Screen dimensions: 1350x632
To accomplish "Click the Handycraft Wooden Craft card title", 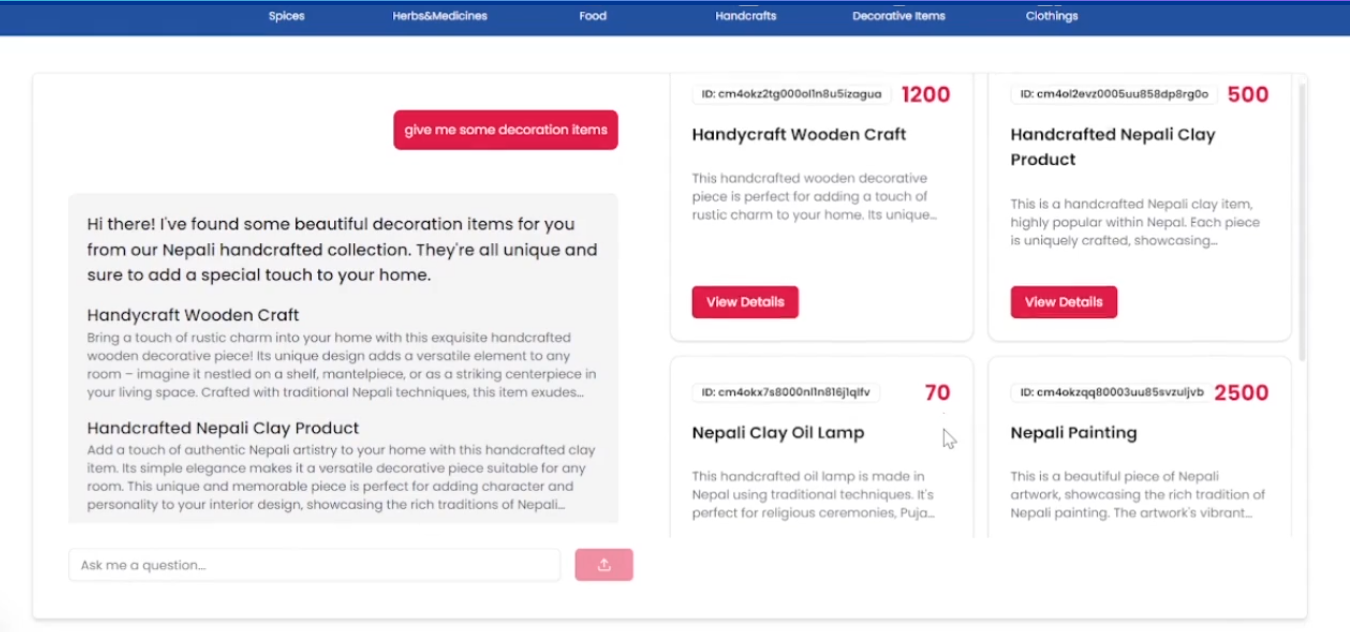I will coord(799,134).
